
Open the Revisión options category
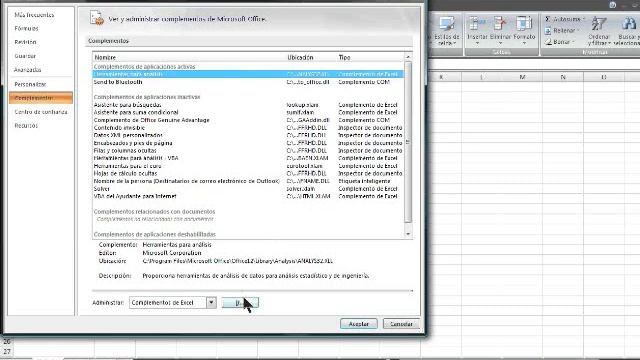tap(25, 42)
